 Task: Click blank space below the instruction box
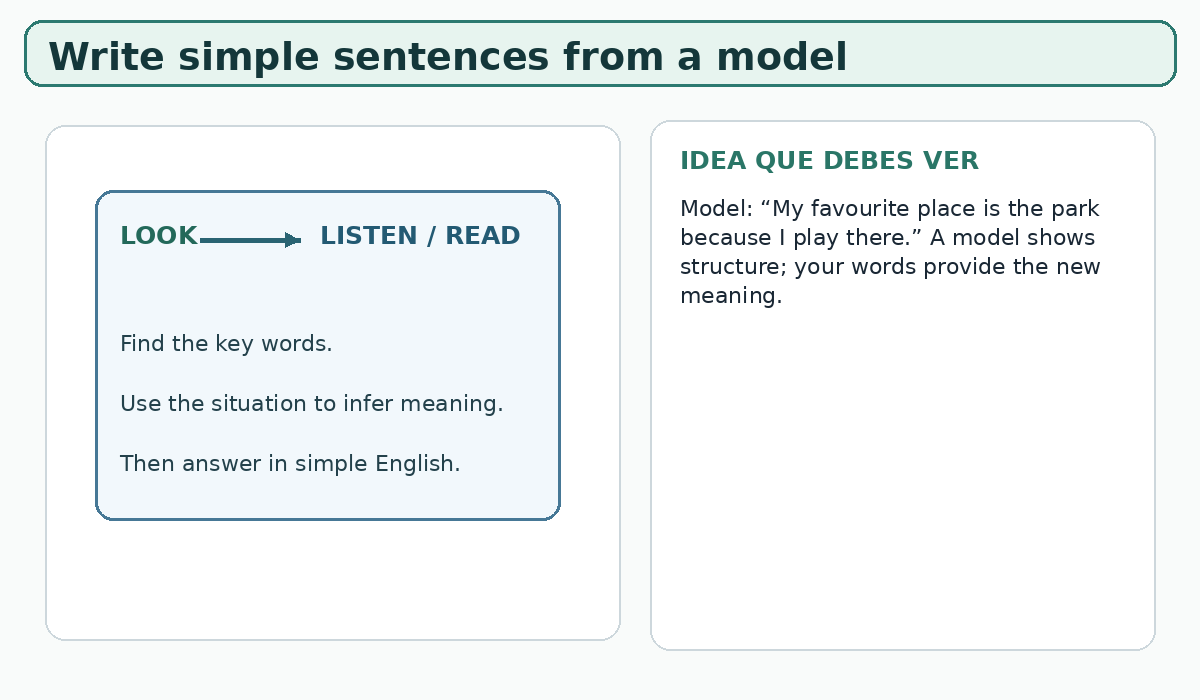(333, 580)
